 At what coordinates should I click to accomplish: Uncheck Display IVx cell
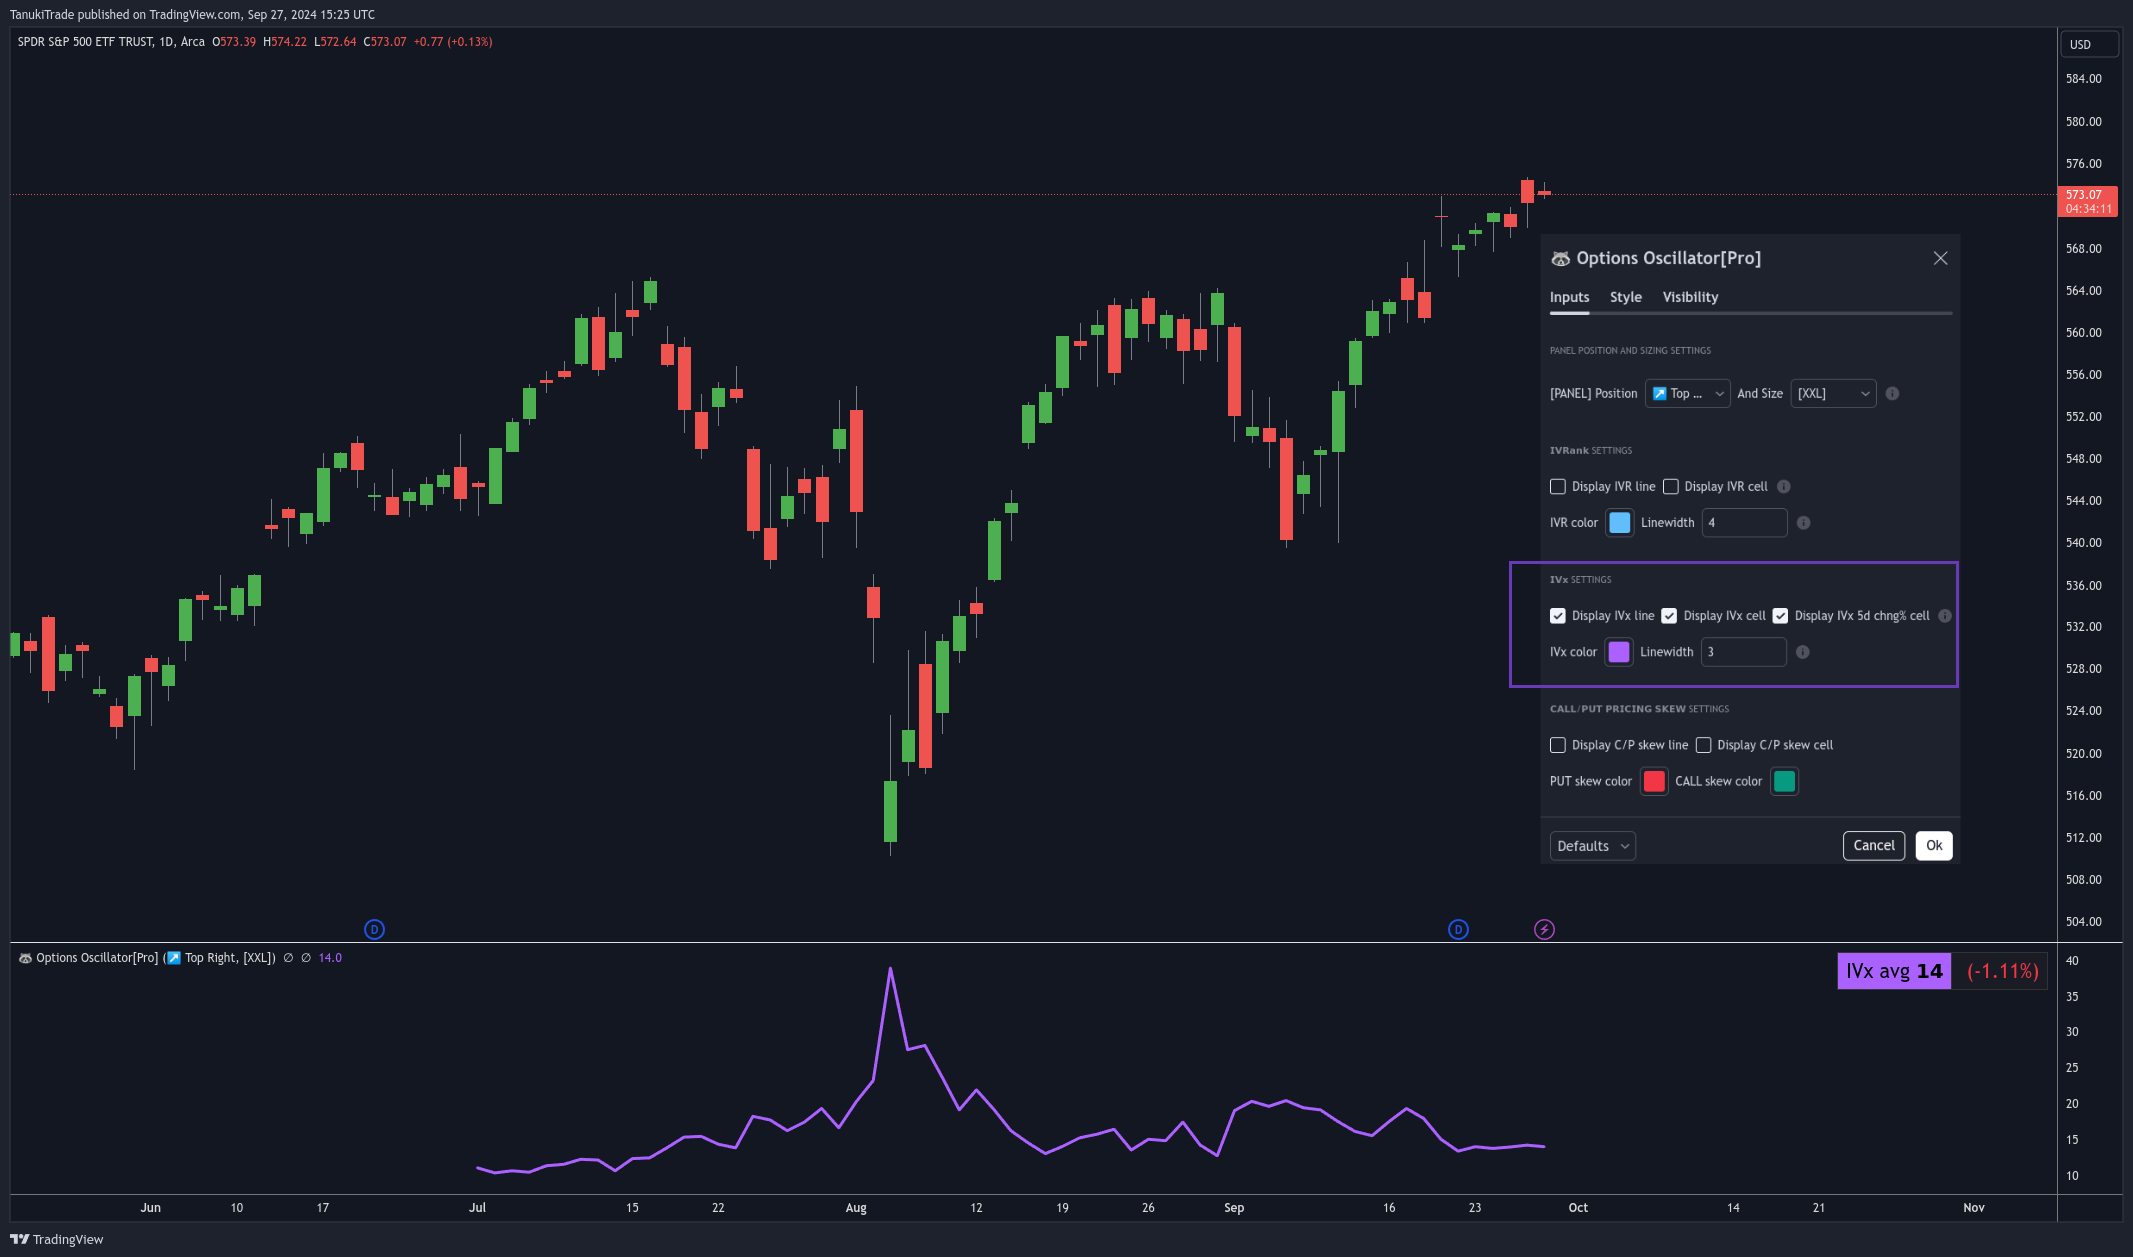coord(1669,616)
